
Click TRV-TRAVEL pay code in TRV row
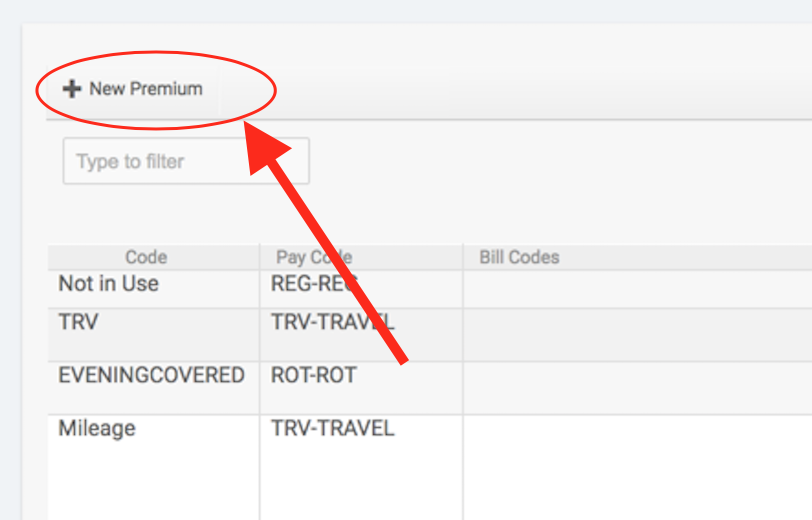click(x=333, y=323)
